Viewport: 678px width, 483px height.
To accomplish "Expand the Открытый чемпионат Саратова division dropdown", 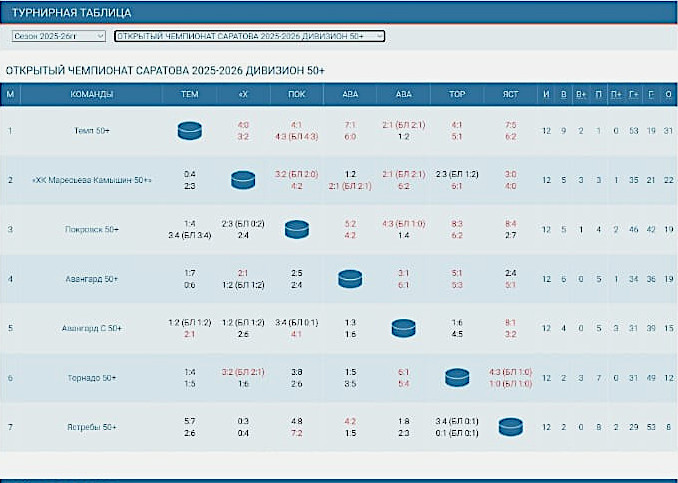I will pyautogui.click(x=249, y=36).
